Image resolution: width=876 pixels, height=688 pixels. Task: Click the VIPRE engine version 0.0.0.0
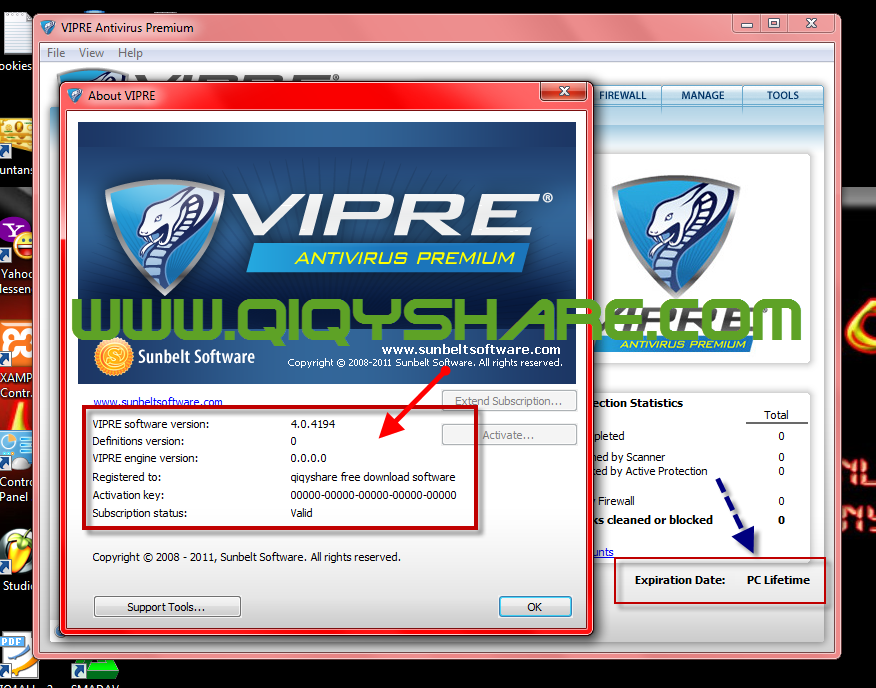[x=308, y=458]
